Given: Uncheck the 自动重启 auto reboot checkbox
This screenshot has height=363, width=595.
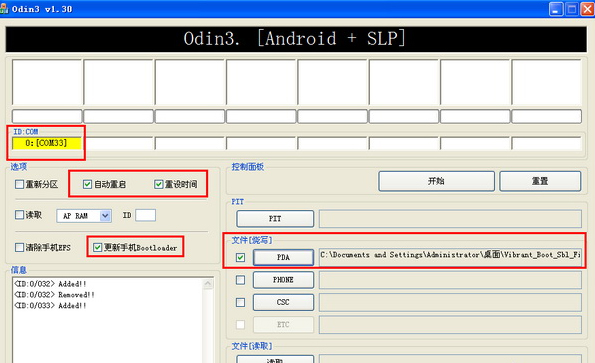Looking at the screenshot, I should 87,184.
